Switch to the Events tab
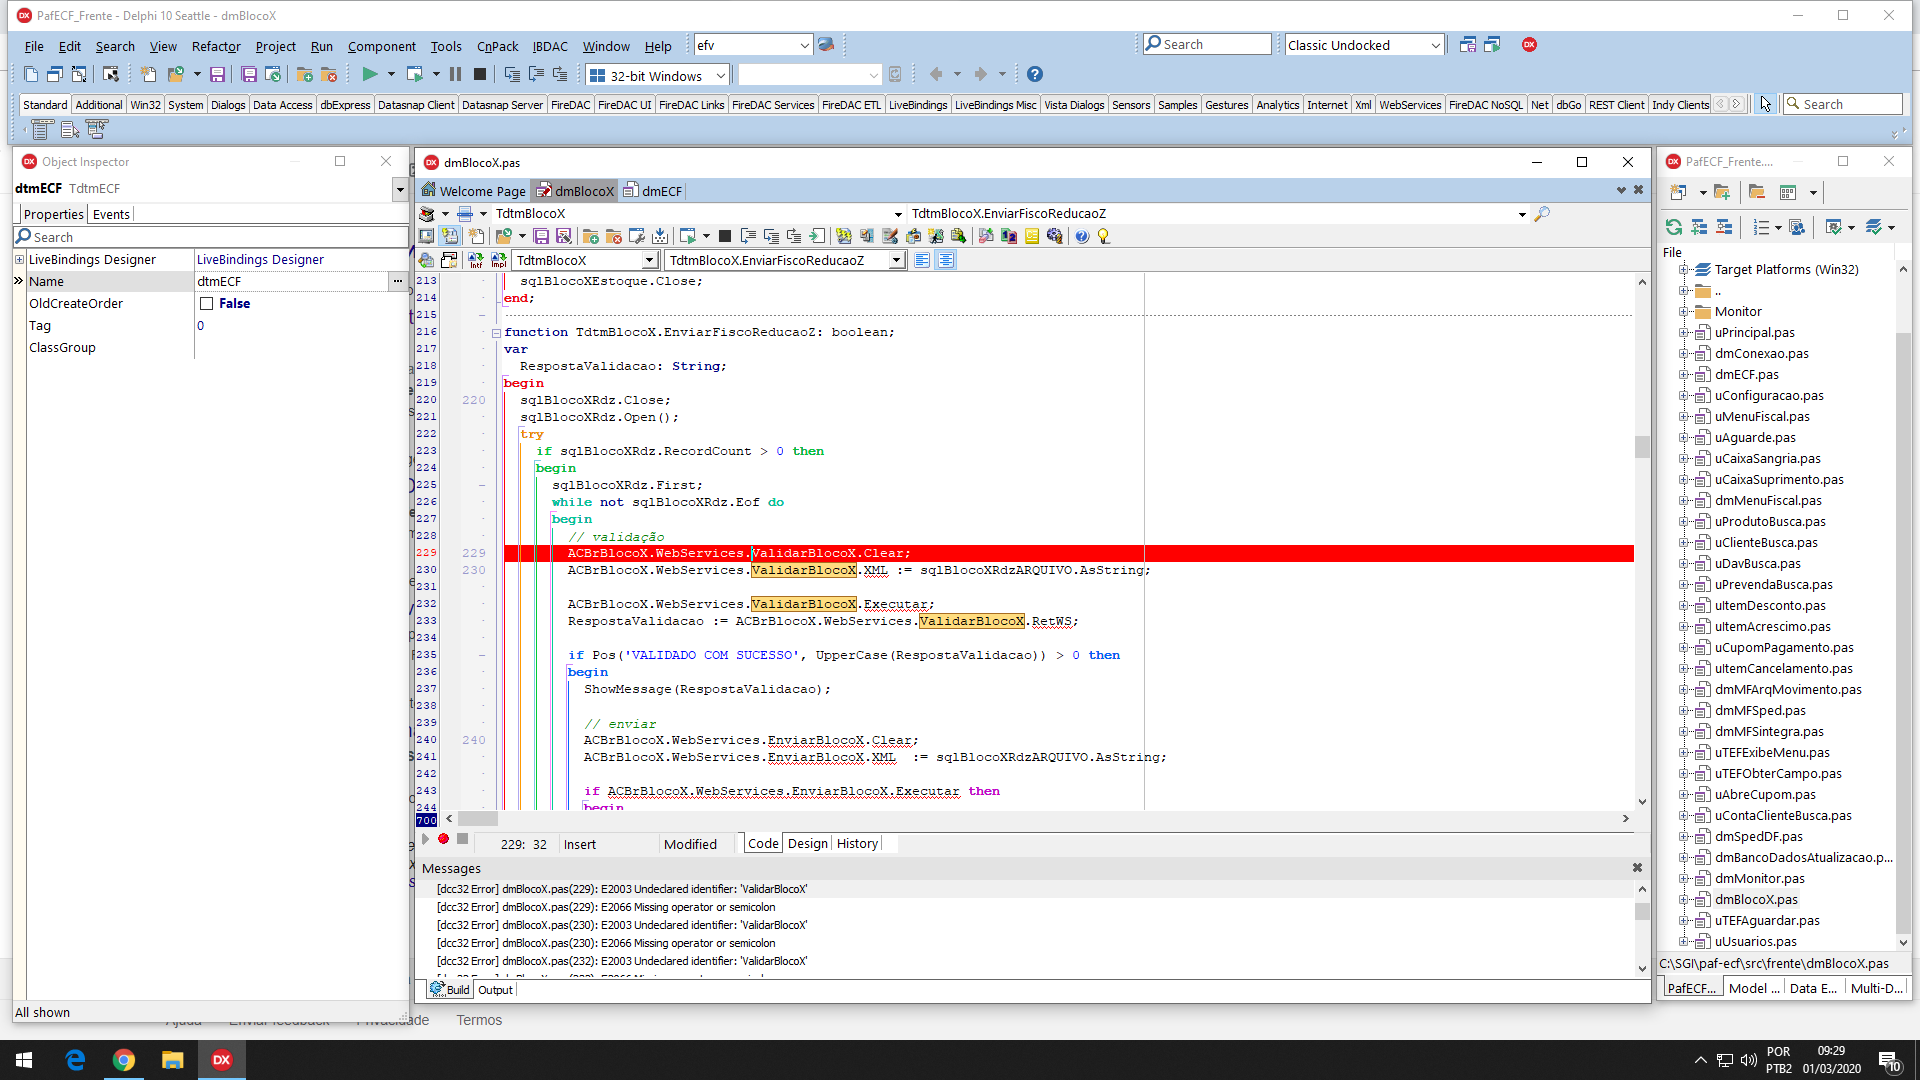Viewport: 1920px width, 1080px height. click(x=111, y=214)
